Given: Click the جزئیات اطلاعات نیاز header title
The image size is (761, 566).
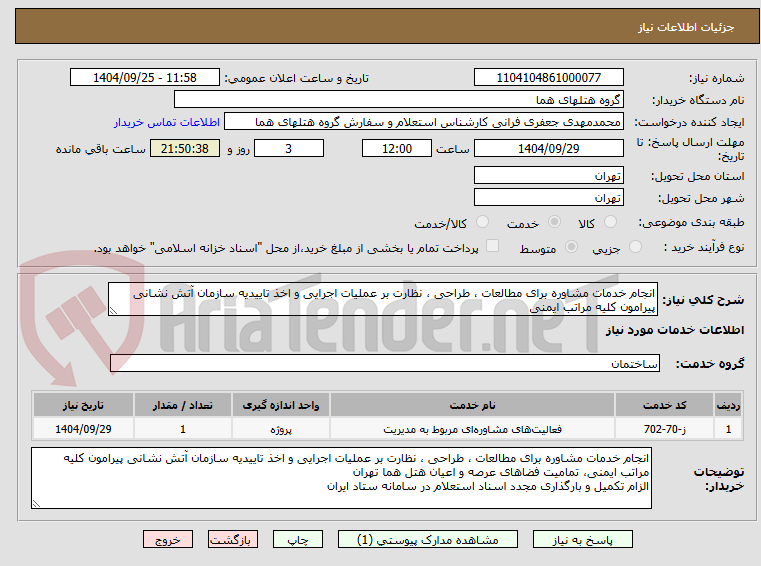Looking at the screenshot, I should pos(686,27).
